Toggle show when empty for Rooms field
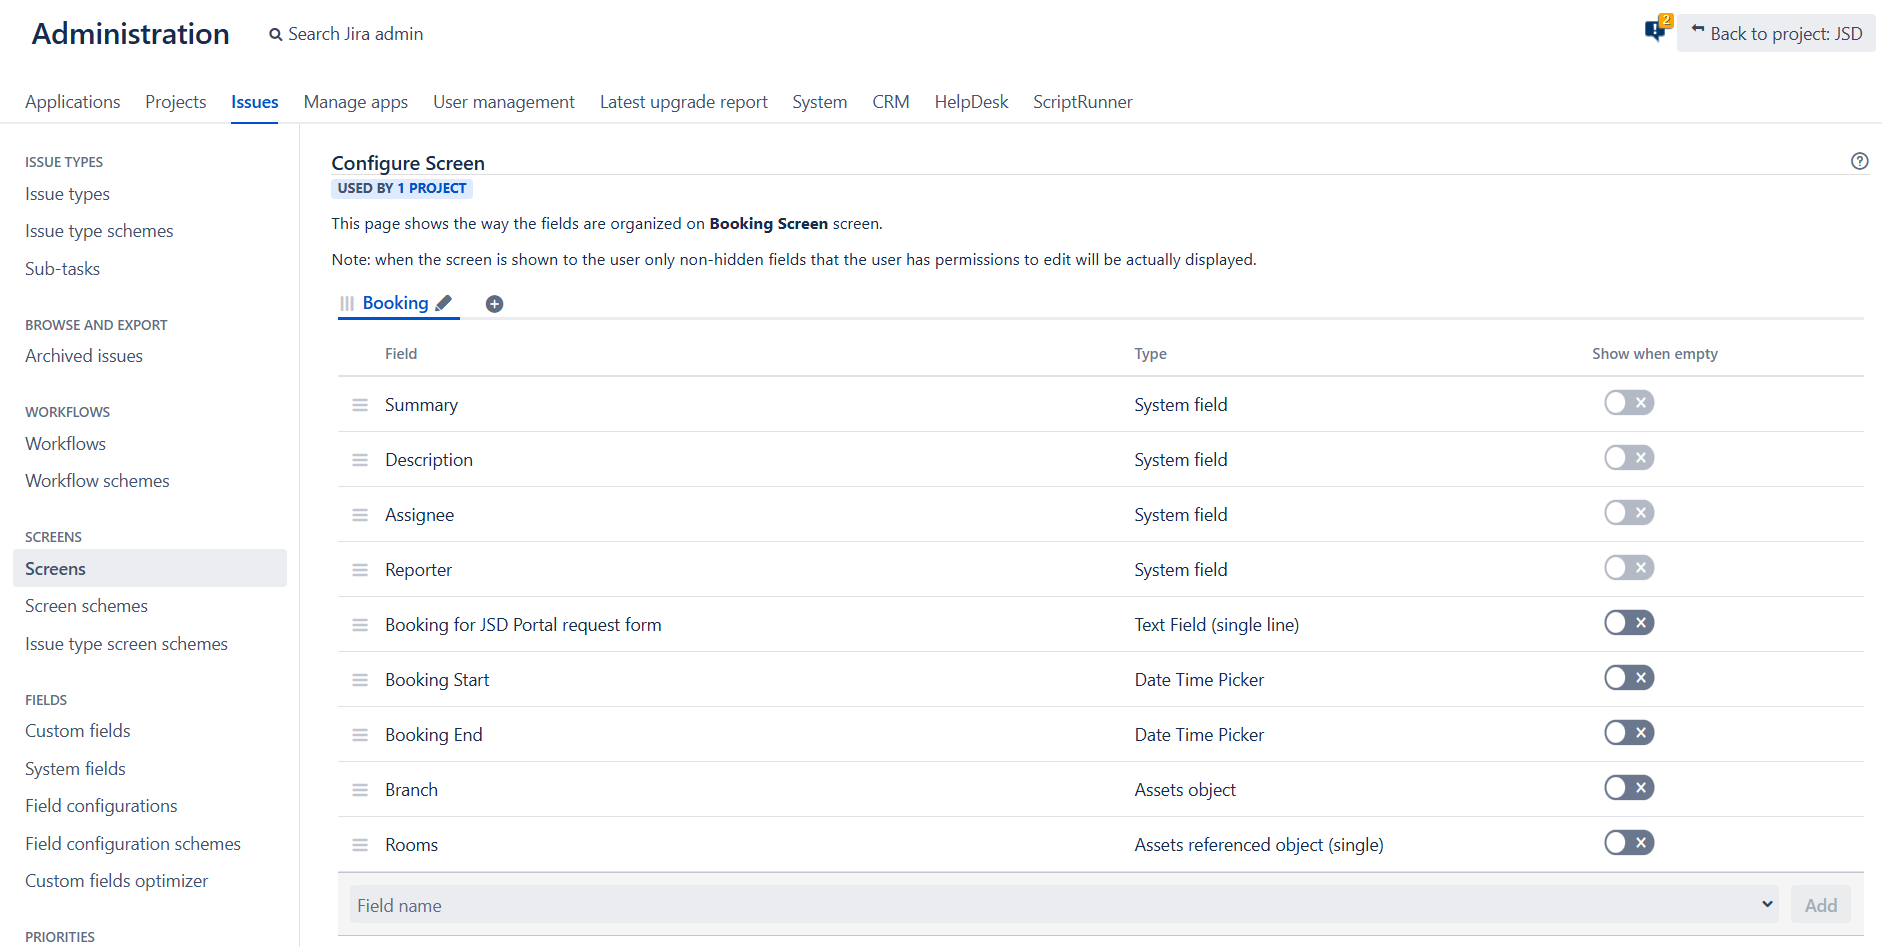 click(x=1629, y=843)
